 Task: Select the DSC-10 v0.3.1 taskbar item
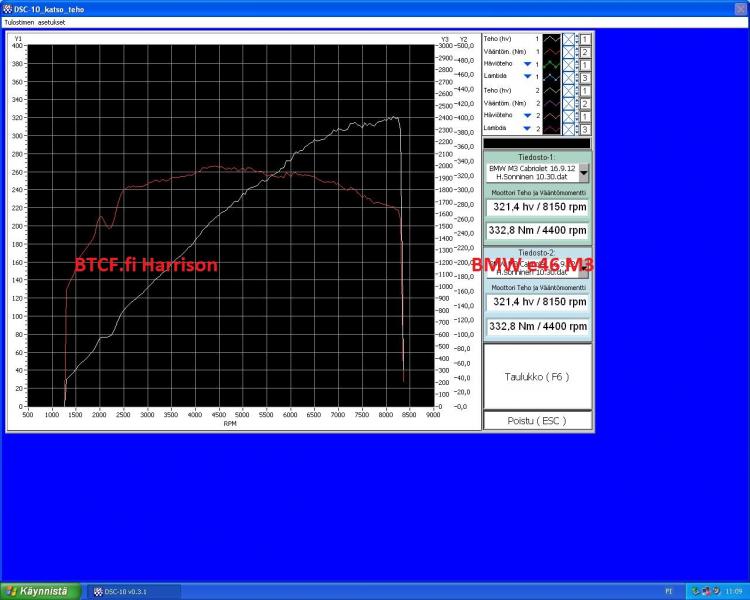(x=135, y=591)
